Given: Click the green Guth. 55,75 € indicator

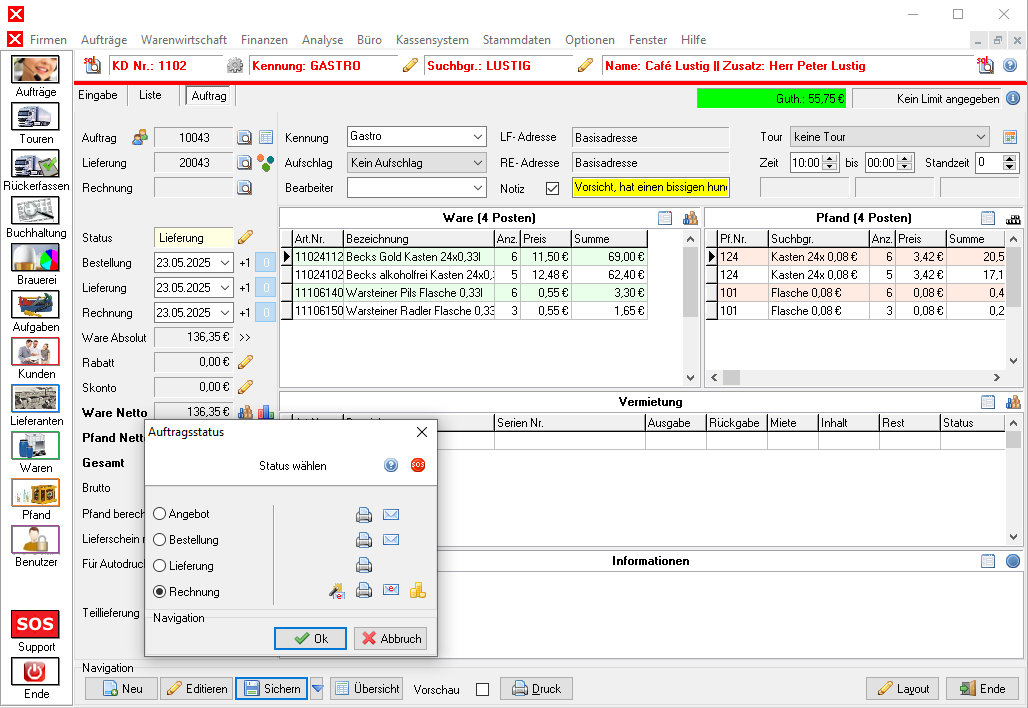Looking at the screenshot, I should 771,99.
